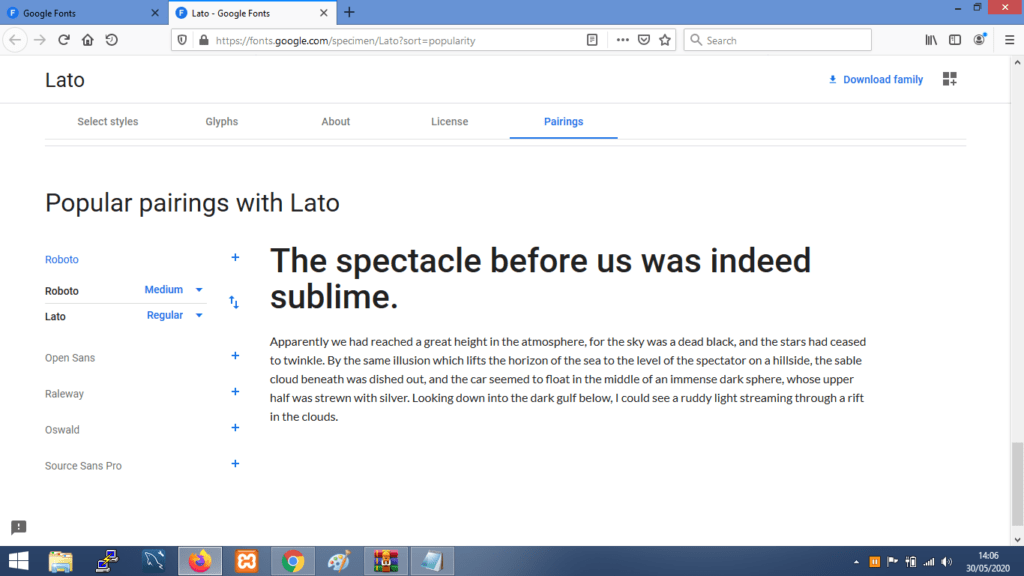Image resolution: width=1024 pixels, height=576 pixels.
Task: Open Firefox account icon
Action: 979,40
